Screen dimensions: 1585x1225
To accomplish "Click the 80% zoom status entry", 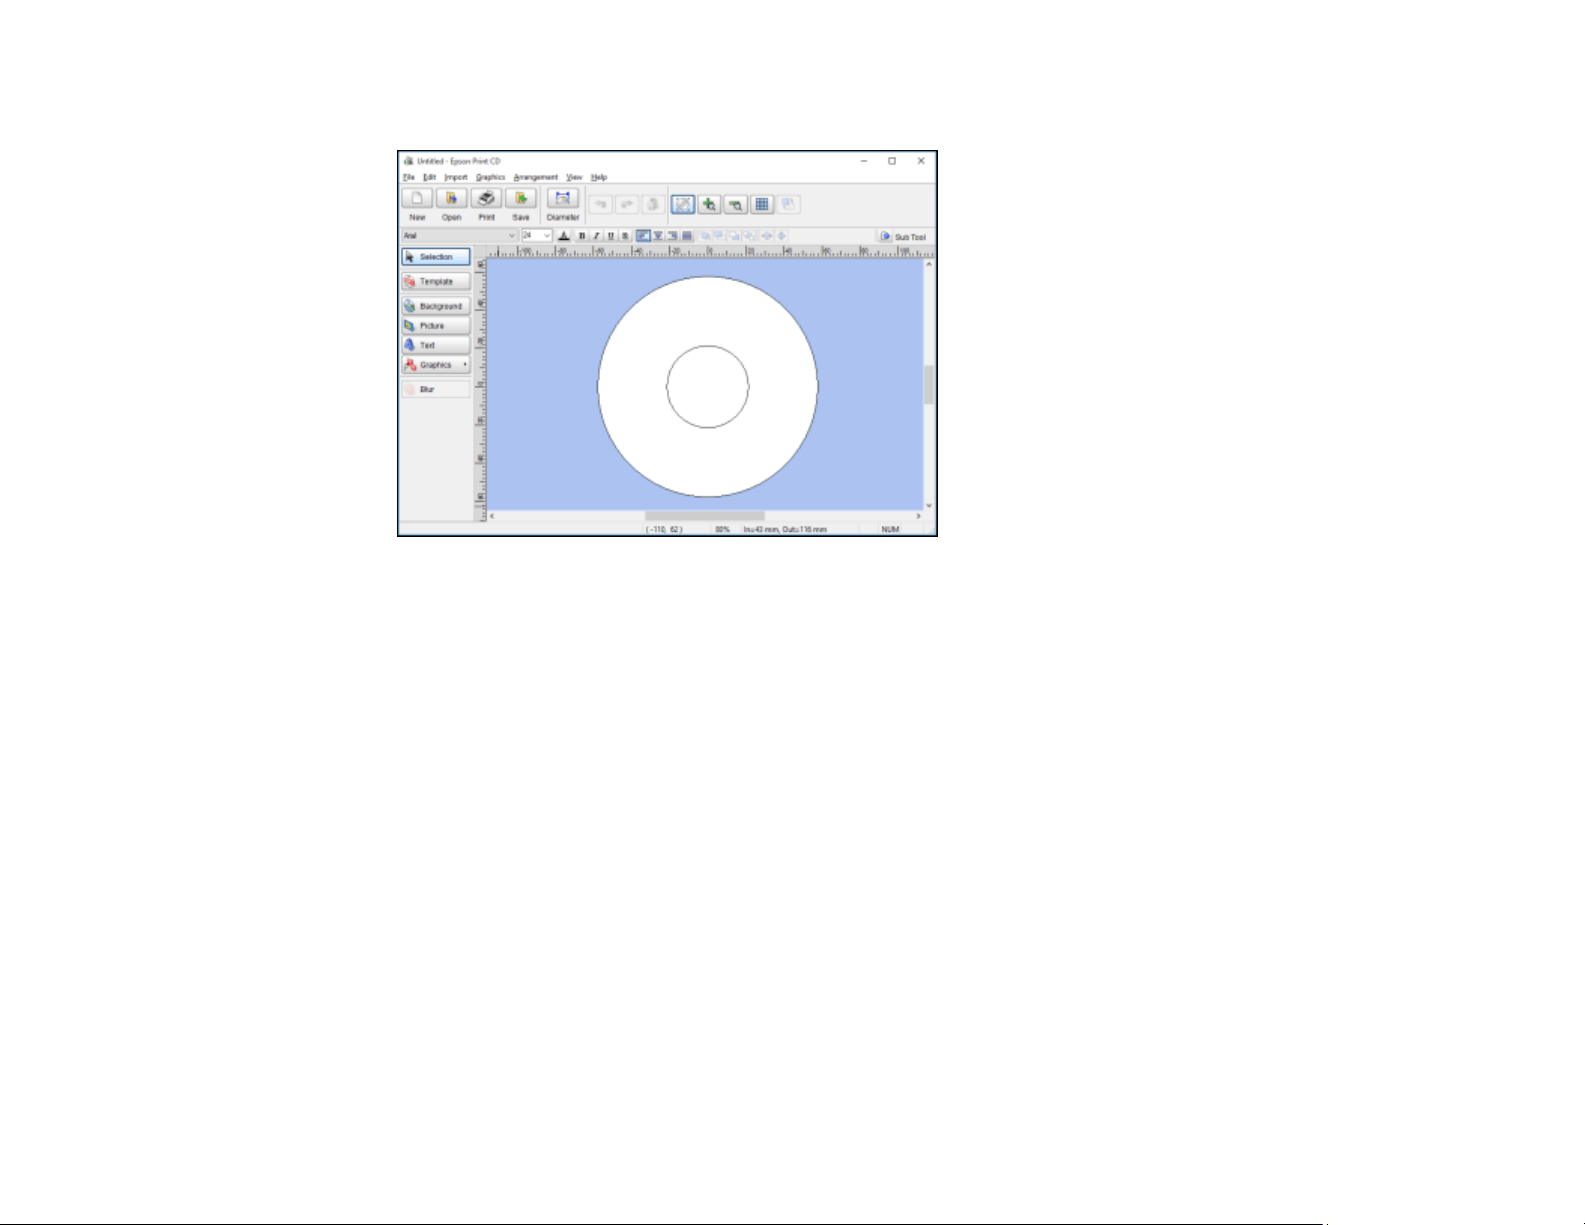I will [722, 529].
